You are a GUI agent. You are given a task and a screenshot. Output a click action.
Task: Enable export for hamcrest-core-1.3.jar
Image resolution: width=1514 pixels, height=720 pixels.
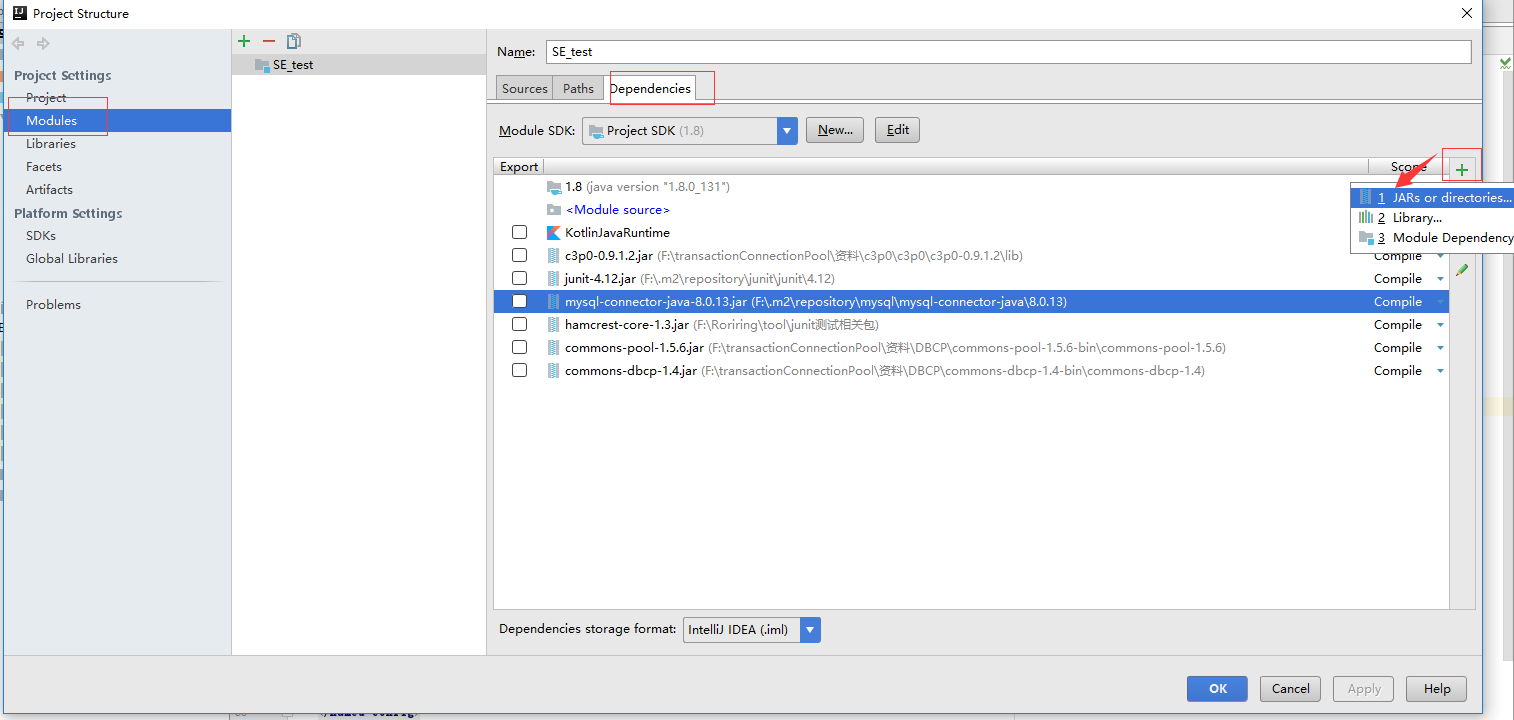point(519,325)
